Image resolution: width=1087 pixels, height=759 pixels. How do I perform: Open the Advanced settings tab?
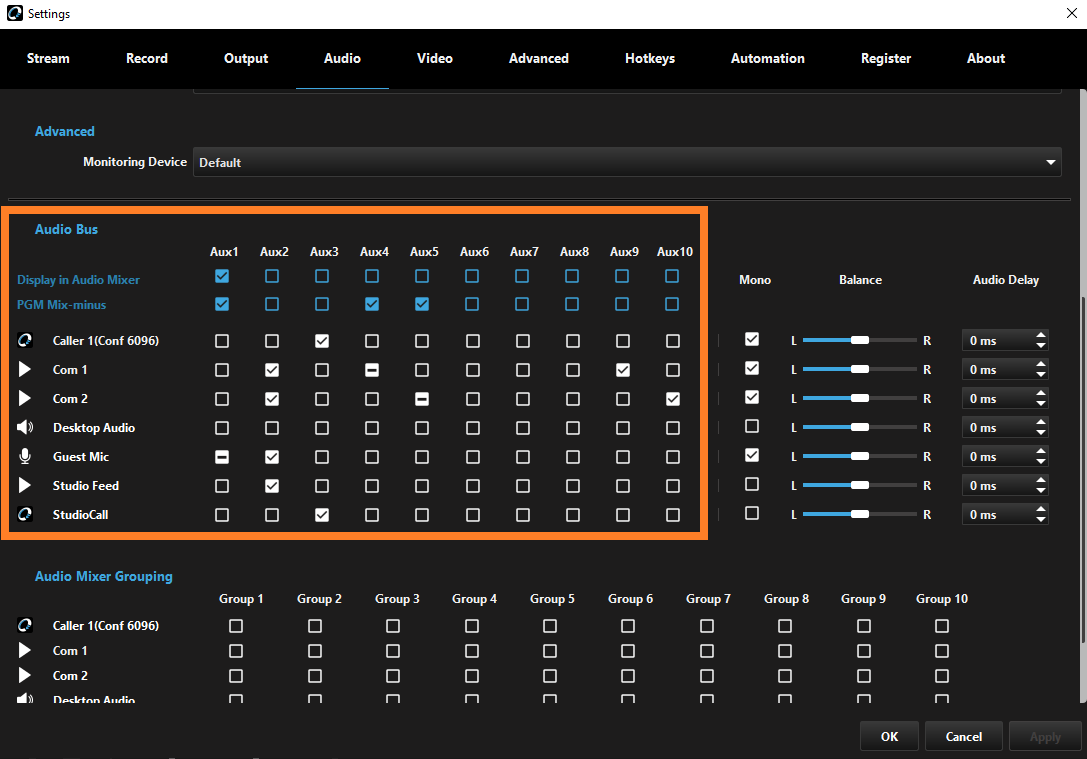click(539, 58)
